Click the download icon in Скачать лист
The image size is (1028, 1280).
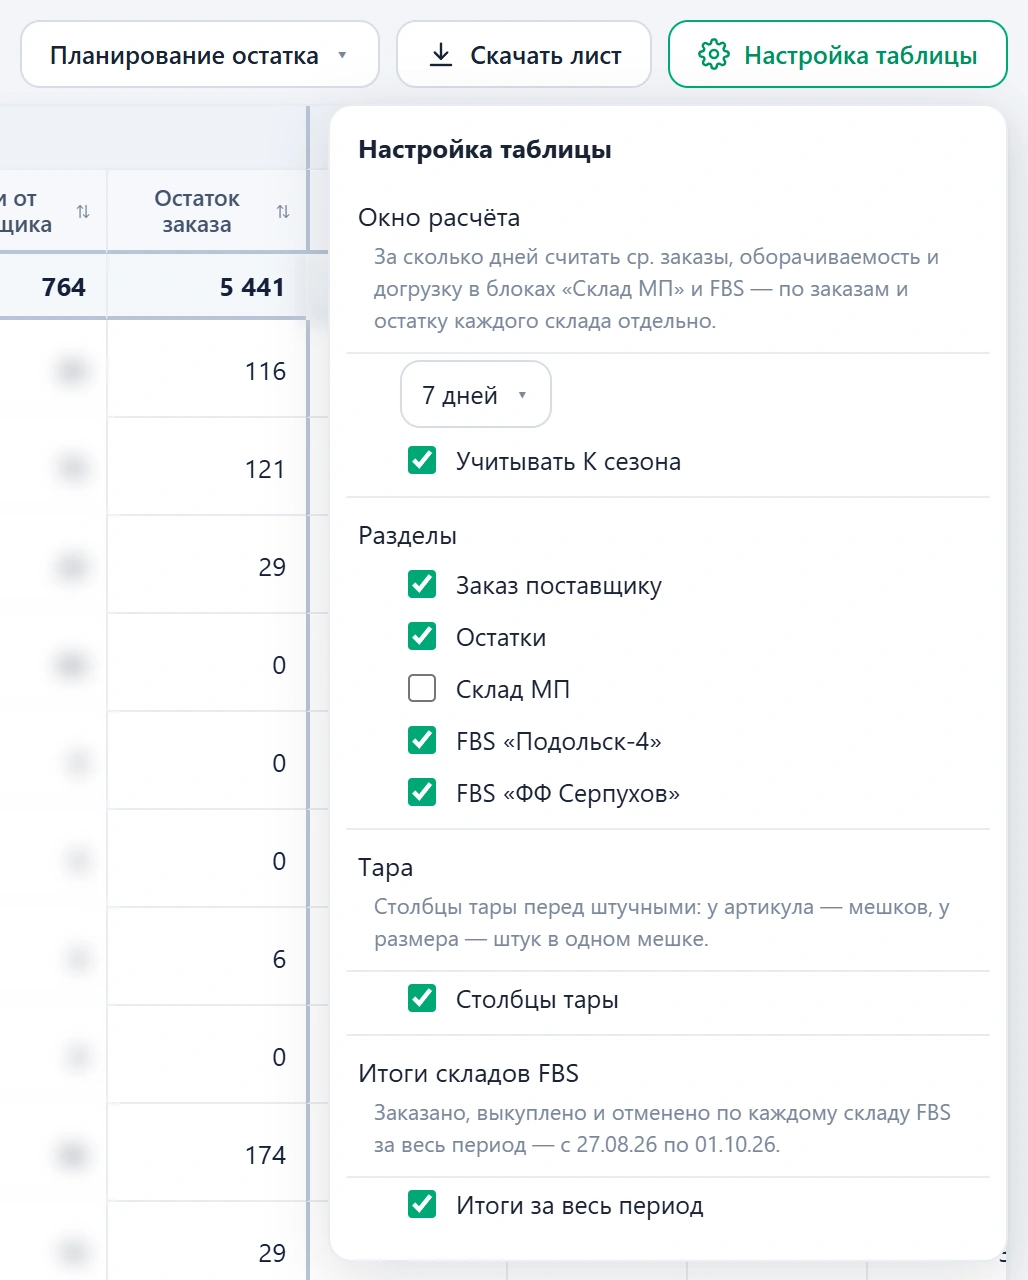coord(440,55)
